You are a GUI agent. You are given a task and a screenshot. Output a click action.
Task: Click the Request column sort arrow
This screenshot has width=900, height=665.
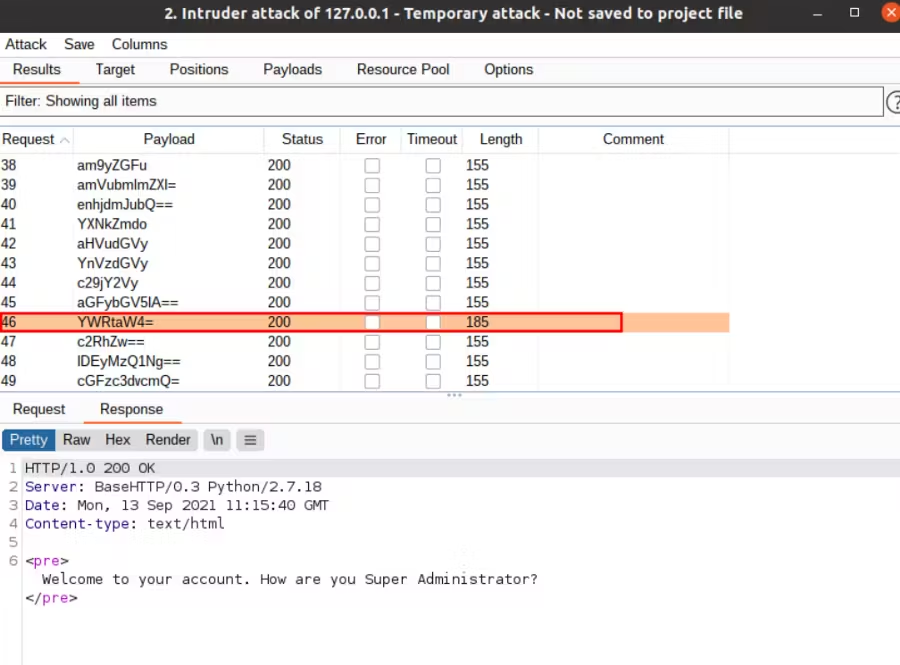click(65, 140)
